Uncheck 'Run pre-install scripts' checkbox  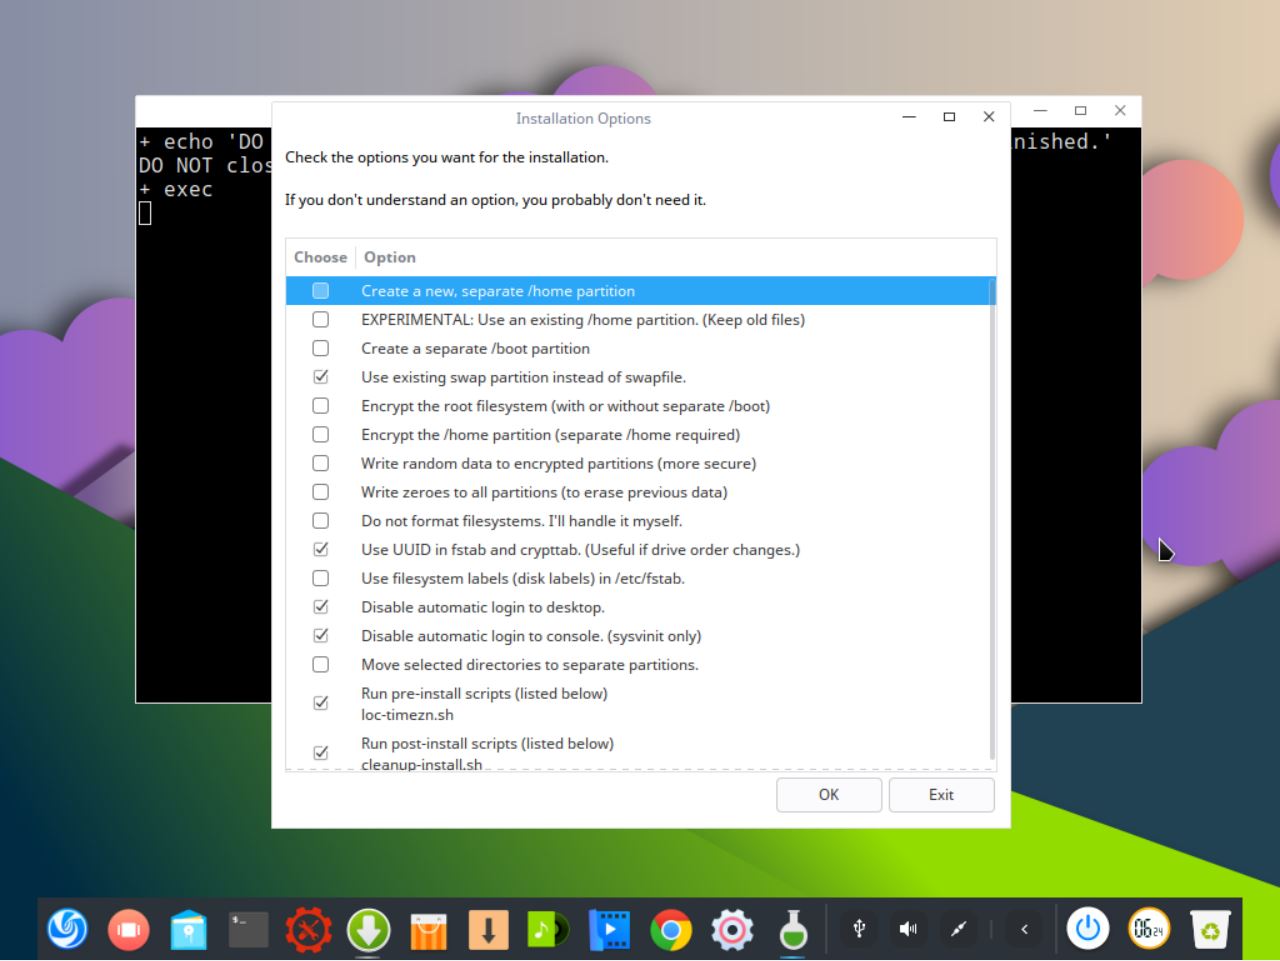(320, 703)
